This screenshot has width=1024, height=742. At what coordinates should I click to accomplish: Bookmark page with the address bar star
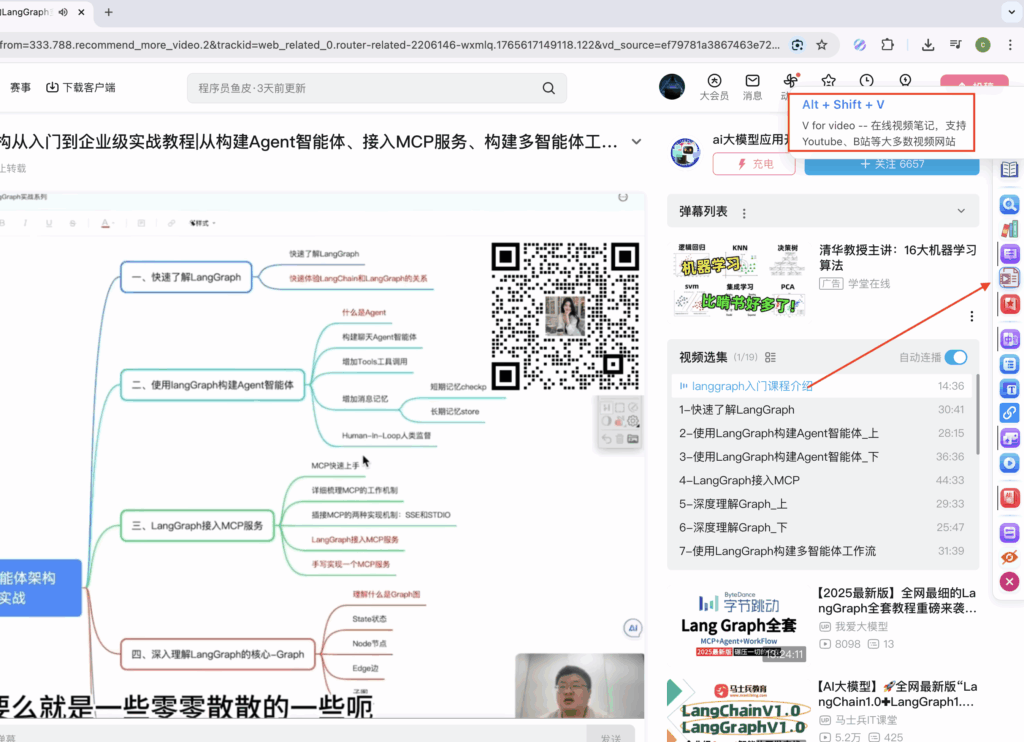tap(821, 45)
